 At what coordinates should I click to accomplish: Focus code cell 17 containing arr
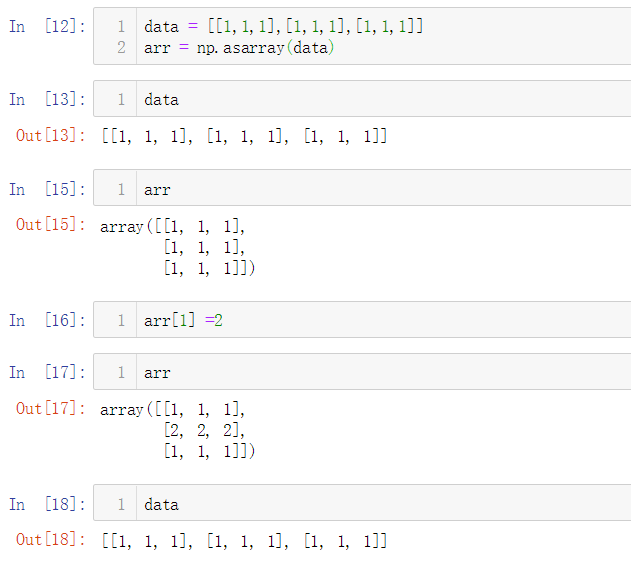[362, 372]
